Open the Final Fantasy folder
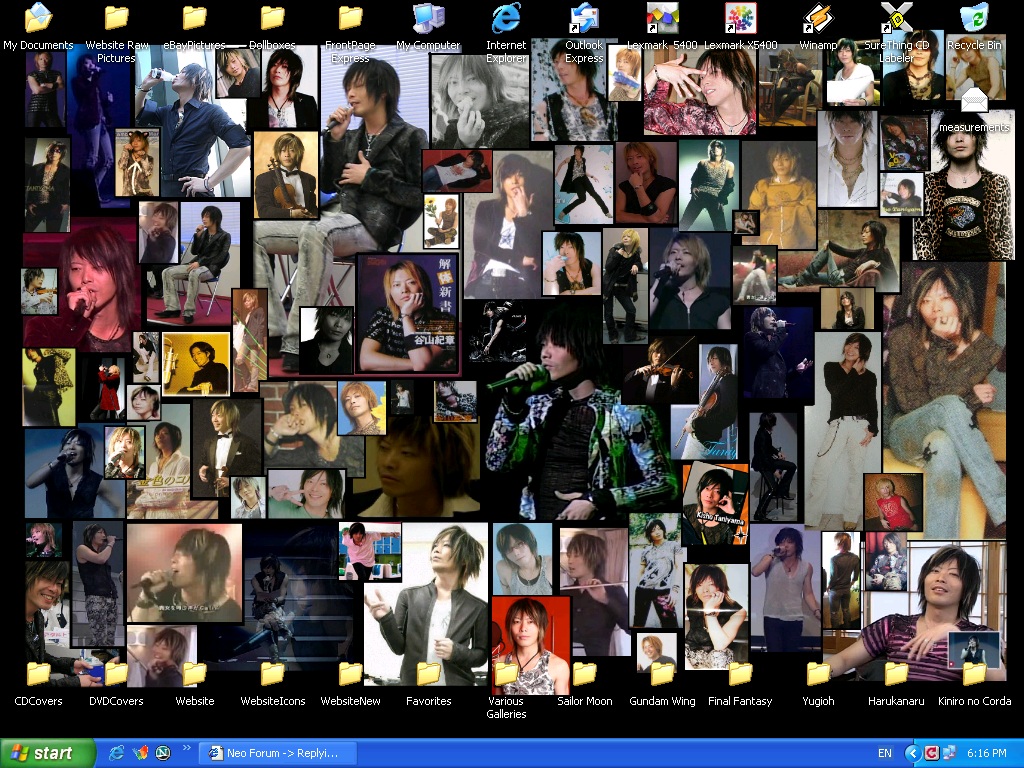 point(740,675)
